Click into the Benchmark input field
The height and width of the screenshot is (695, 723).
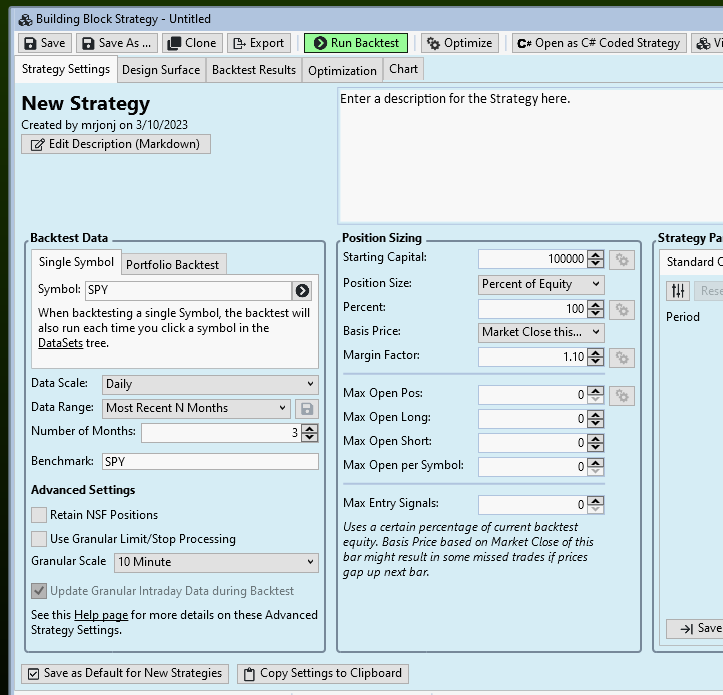click(210, 462)
